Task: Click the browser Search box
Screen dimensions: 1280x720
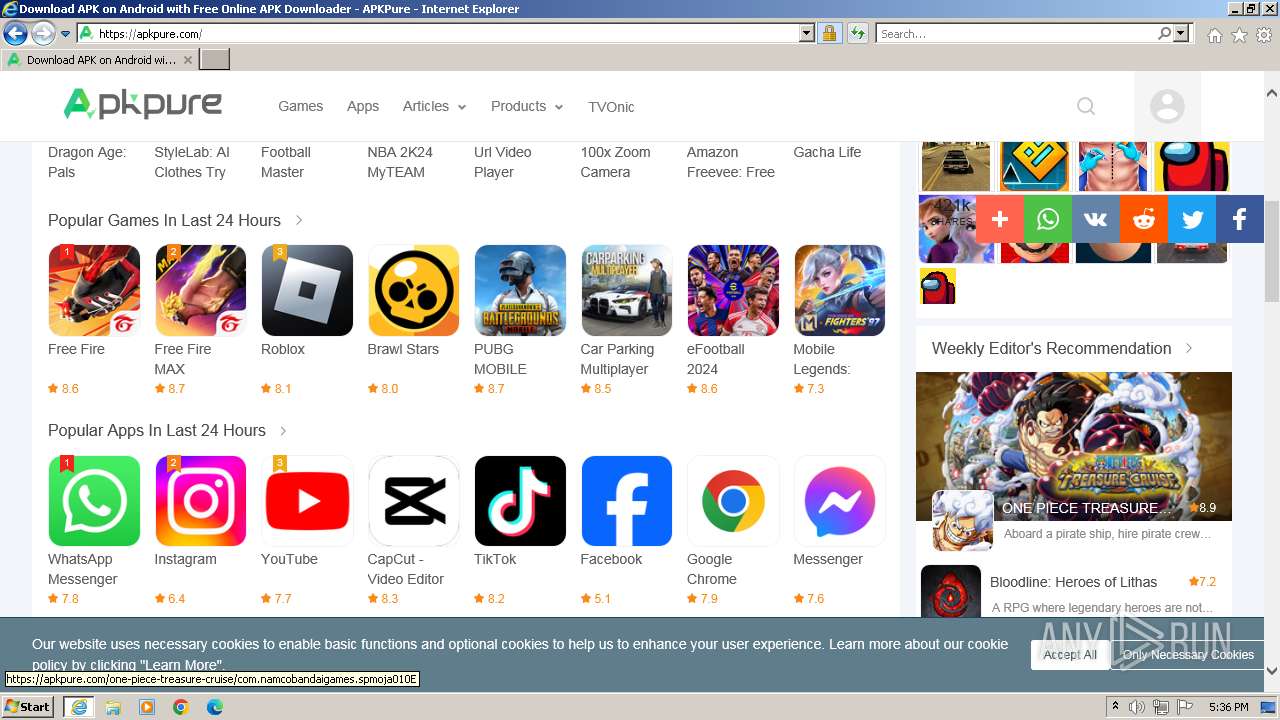Action: tap(1016, 33)
